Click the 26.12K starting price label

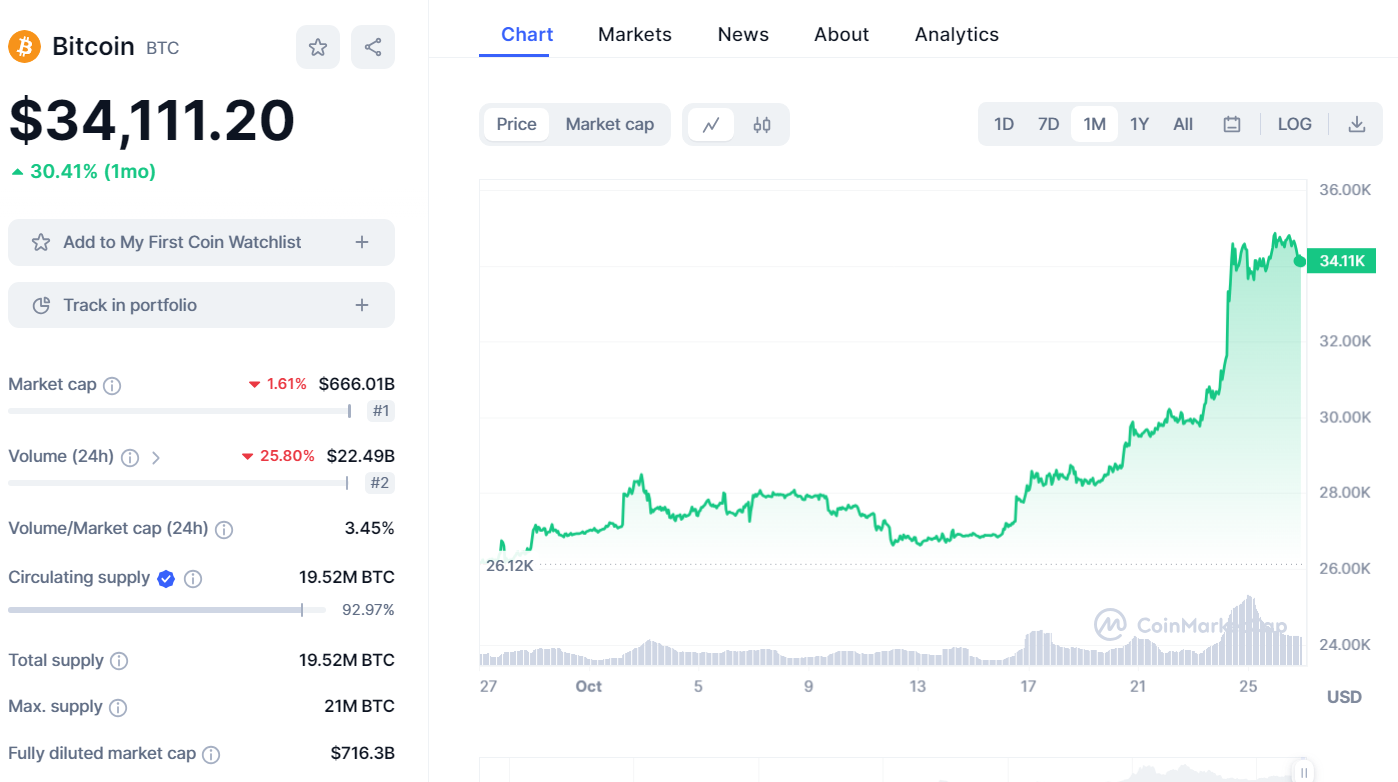click(x=510, y=565)
